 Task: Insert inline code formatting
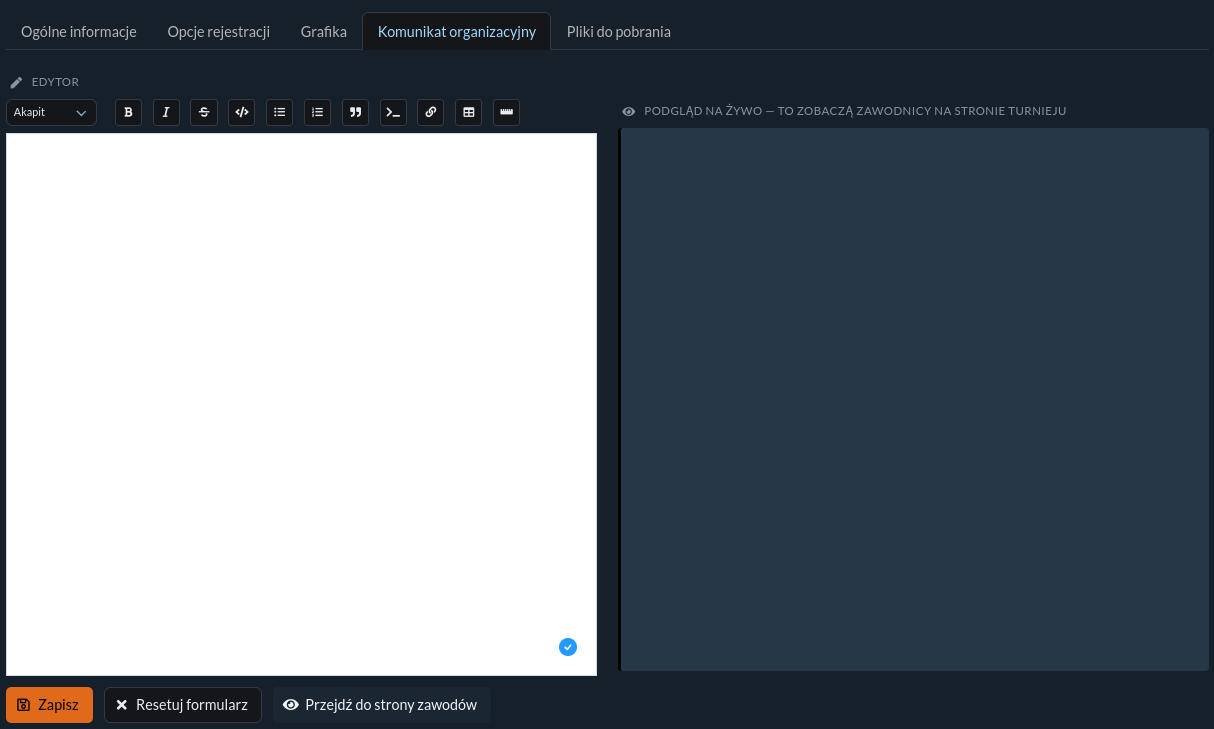[x=241, y=112]
